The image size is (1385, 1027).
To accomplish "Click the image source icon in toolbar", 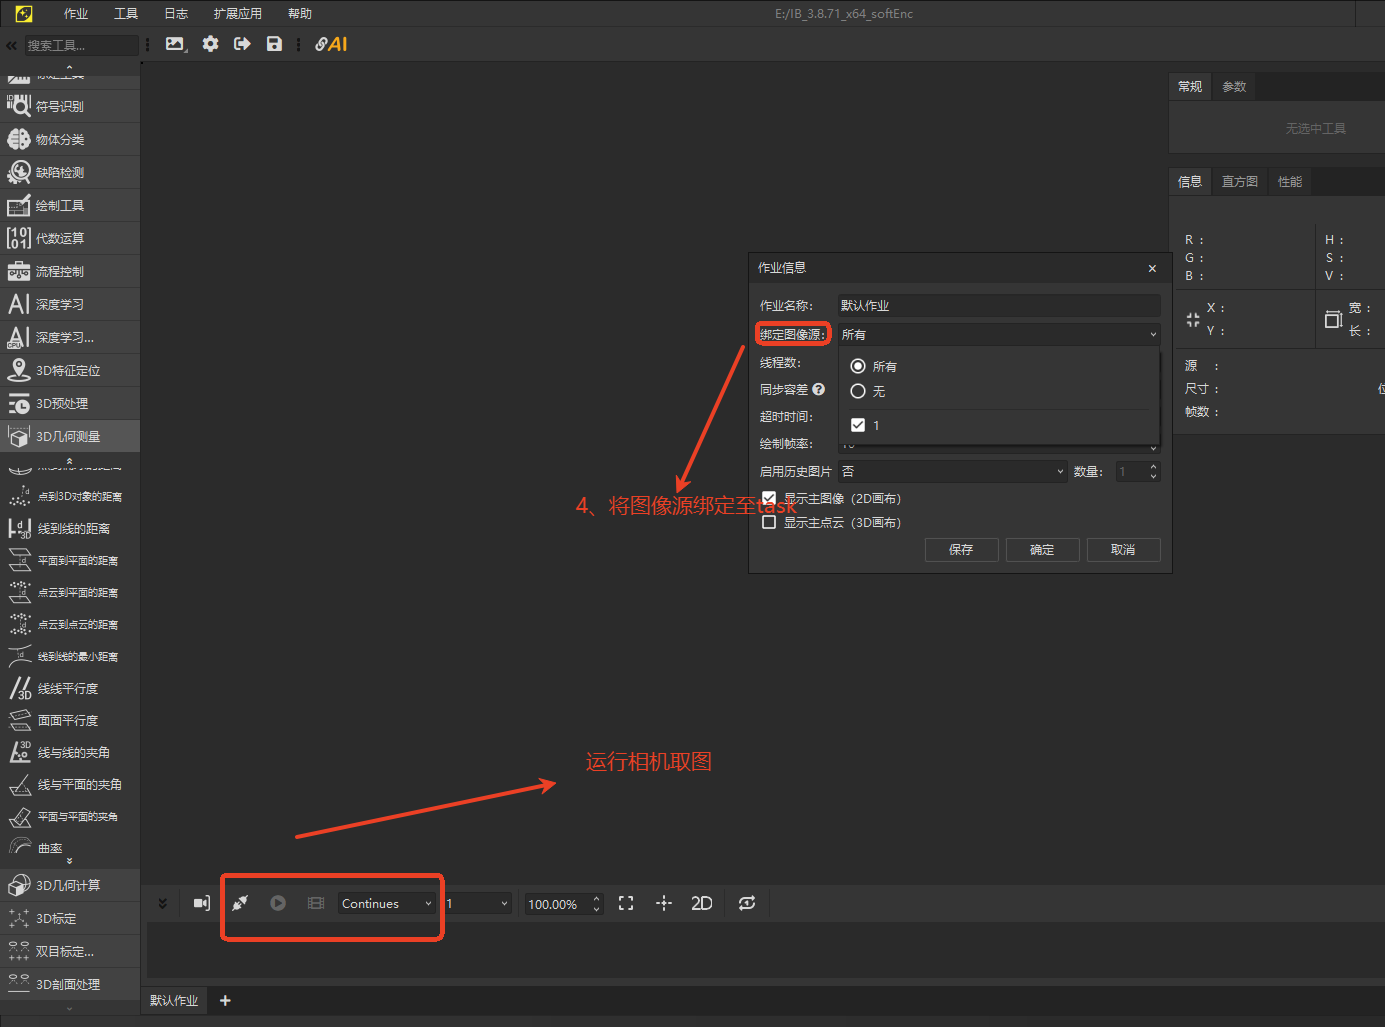I will coord(176,44).
